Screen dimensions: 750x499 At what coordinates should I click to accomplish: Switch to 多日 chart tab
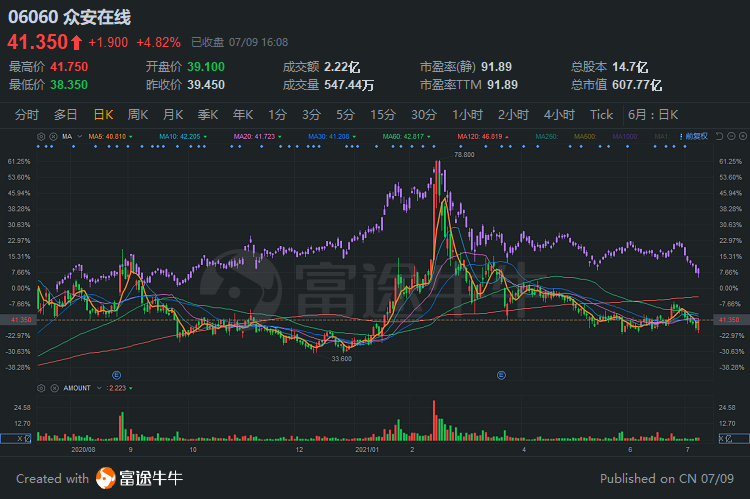[66, 115]
